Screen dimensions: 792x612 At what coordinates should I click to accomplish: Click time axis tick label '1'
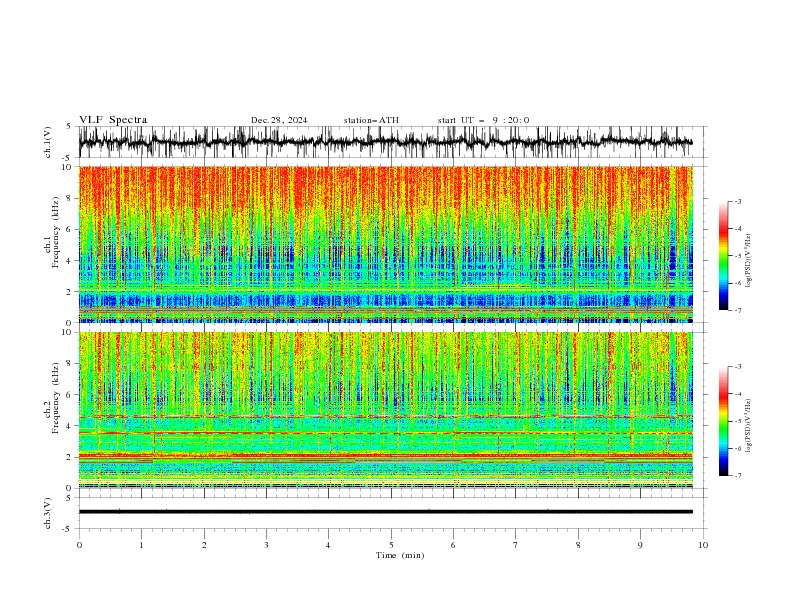pos(141,545)
